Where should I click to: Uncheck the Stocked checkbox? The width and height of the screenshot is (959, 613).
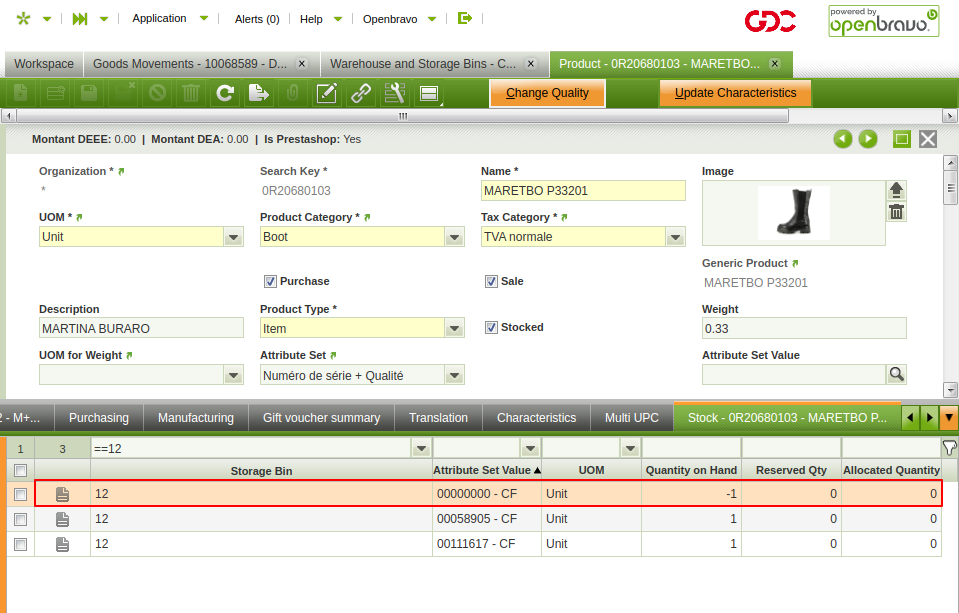point(491,327)
